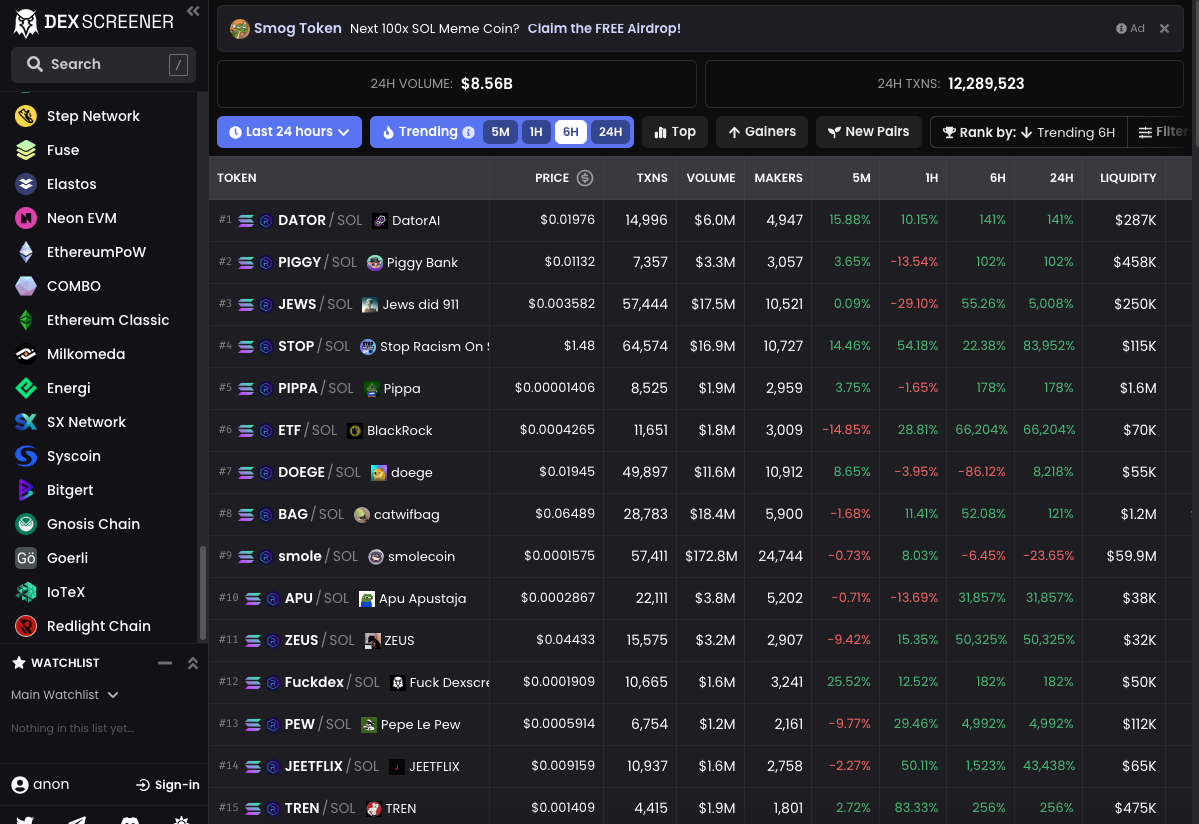Screen dimensions: 1199x824
Task: Click the Discord icon in sidebar footer
Action: tap(130, 819)
